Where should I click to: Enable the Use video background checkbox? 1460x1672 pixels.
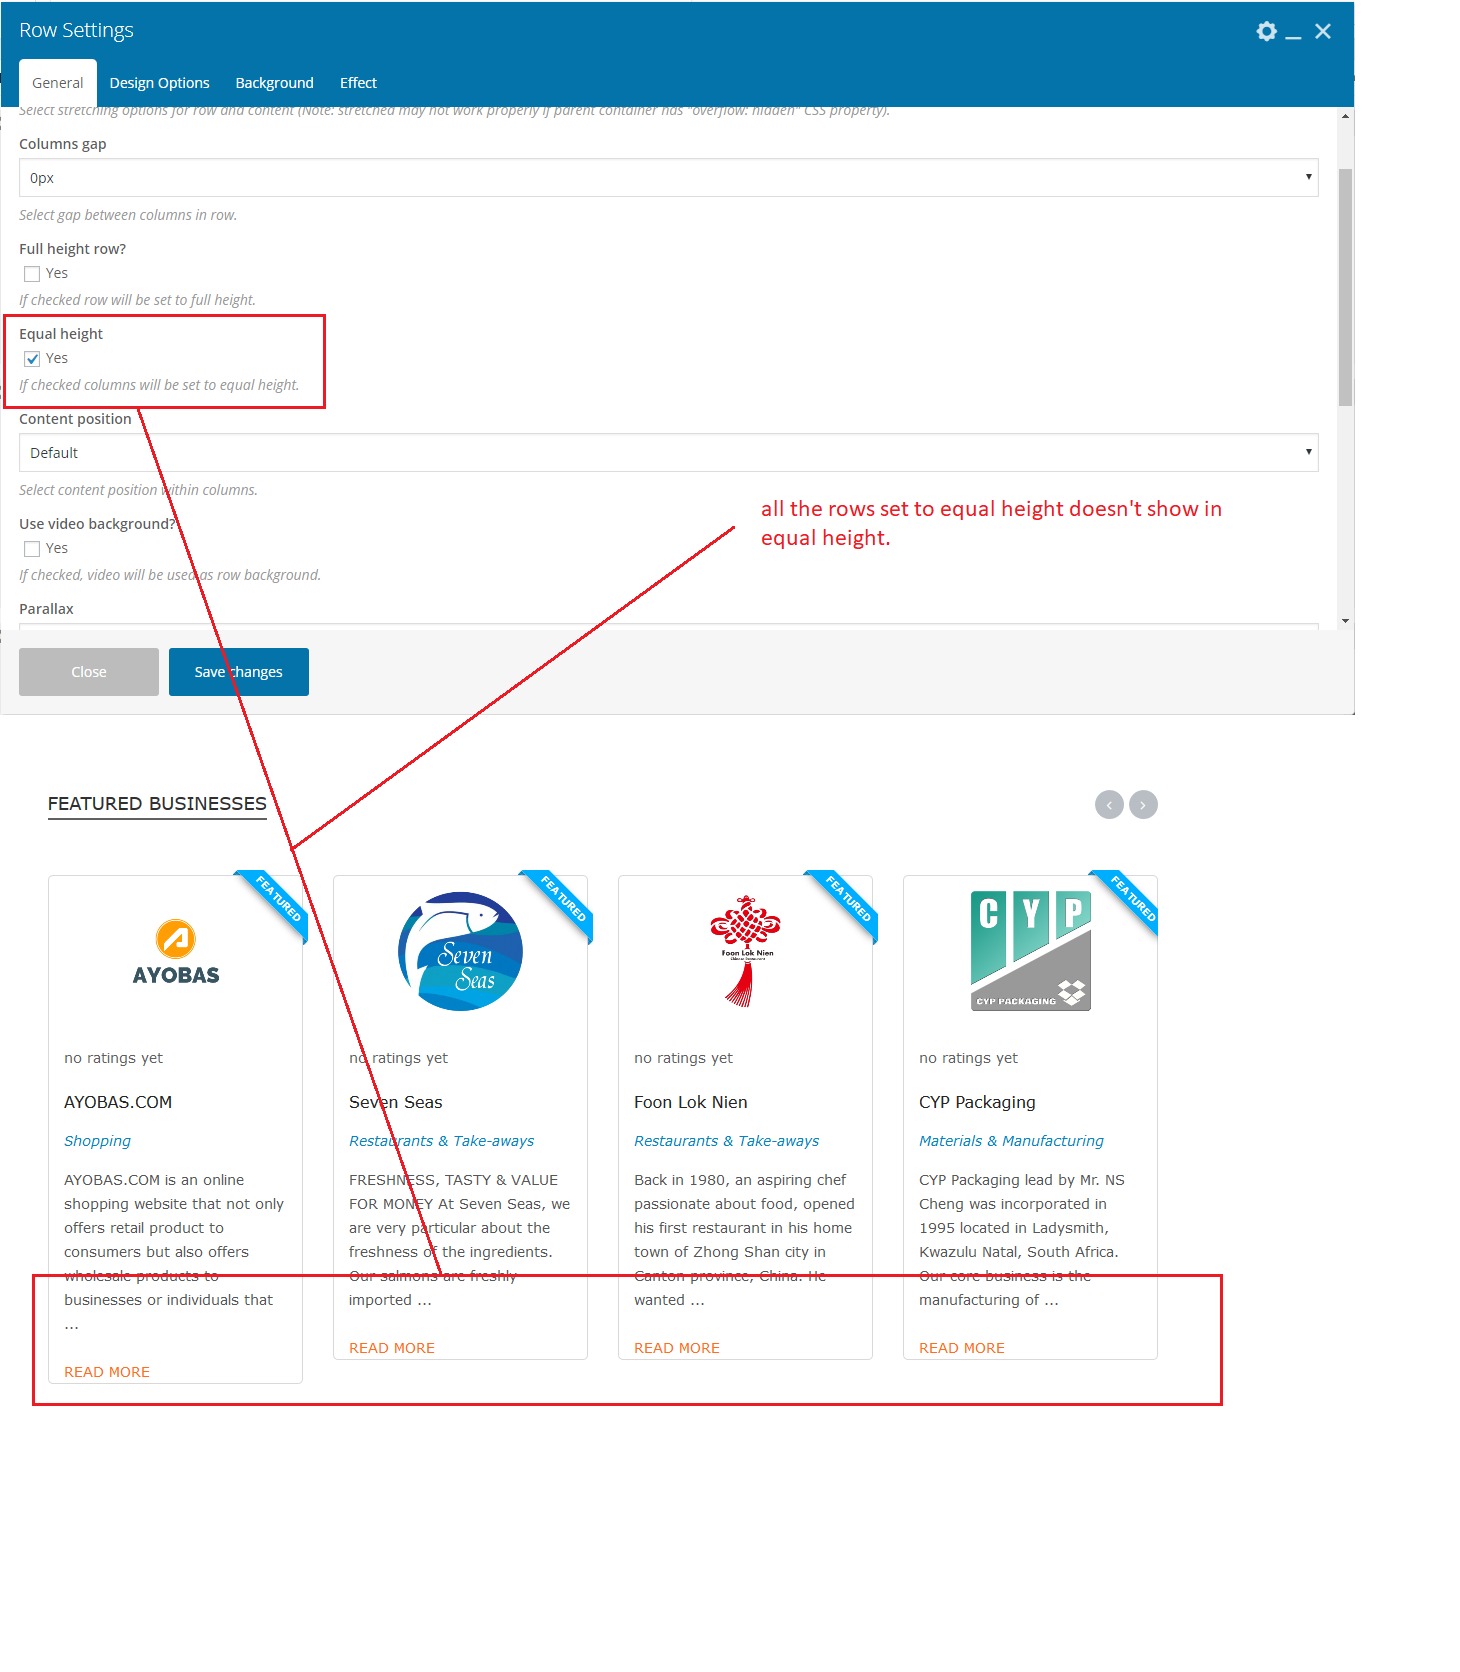click(32, 549)
